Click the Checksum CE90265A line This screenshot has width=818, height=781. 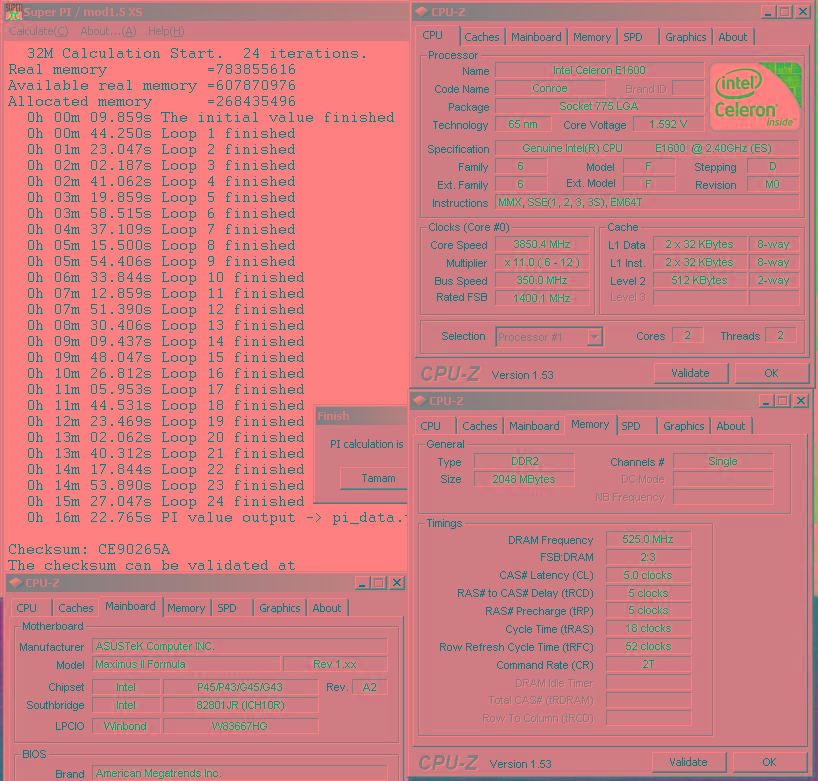pyautogui.click(x=89, y=549)
